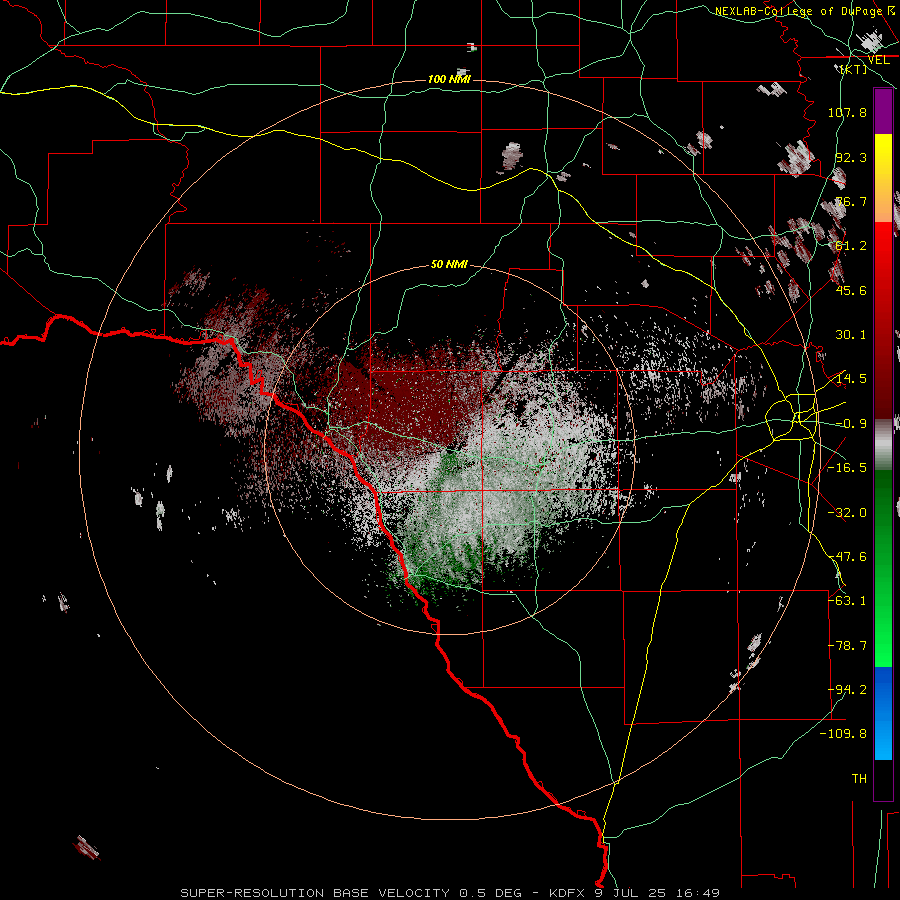Click the 100 NMI range ring label
Viewport: 900px width, 900px height.
[449, 79]
